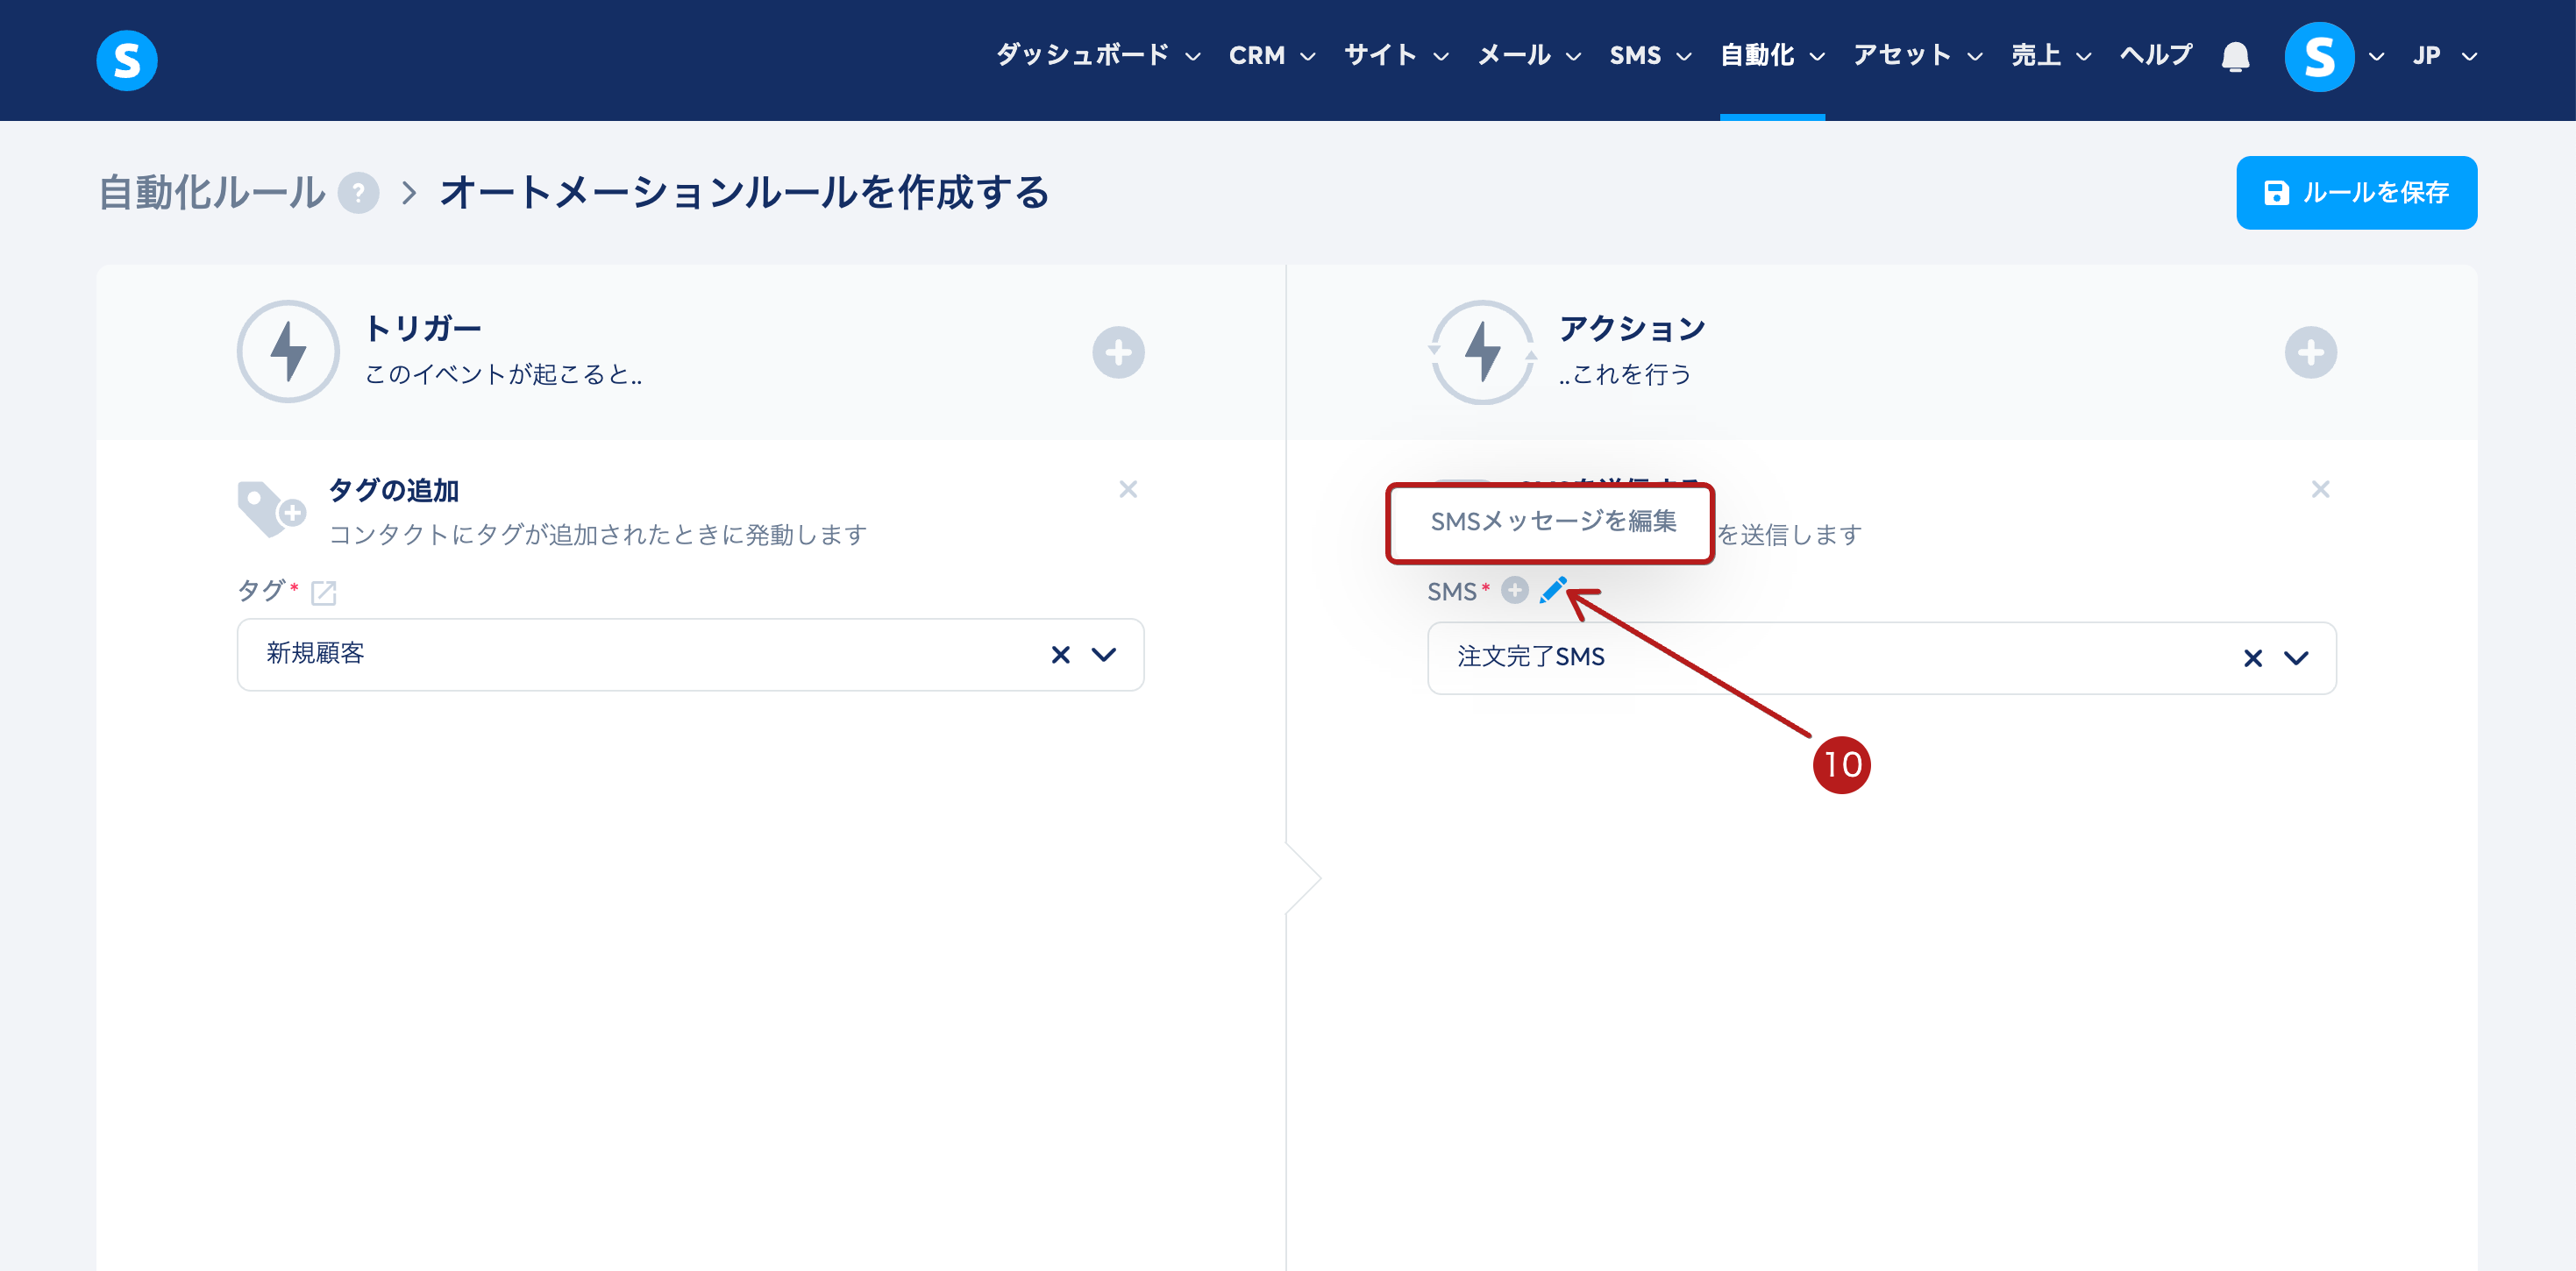This screenshot has width=2576, height=1271.
Task: Expand the SMS dropdown chevron
Action: tap(2296, 658)
